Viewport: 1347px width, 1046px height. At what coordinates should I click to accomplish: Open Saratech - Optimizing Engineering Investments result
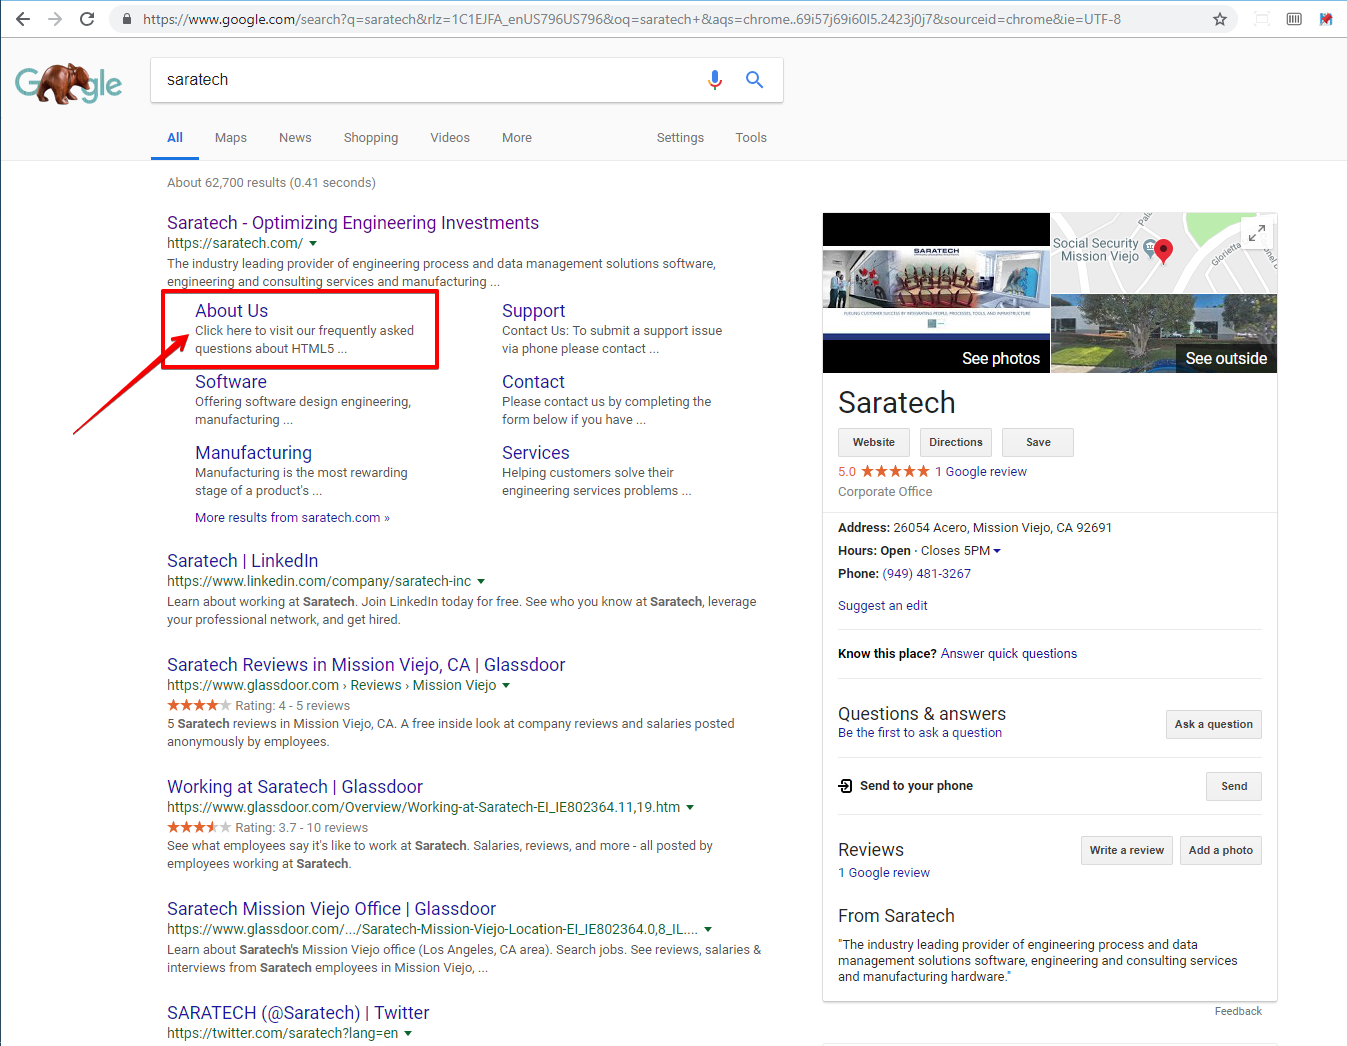point(353,223)
